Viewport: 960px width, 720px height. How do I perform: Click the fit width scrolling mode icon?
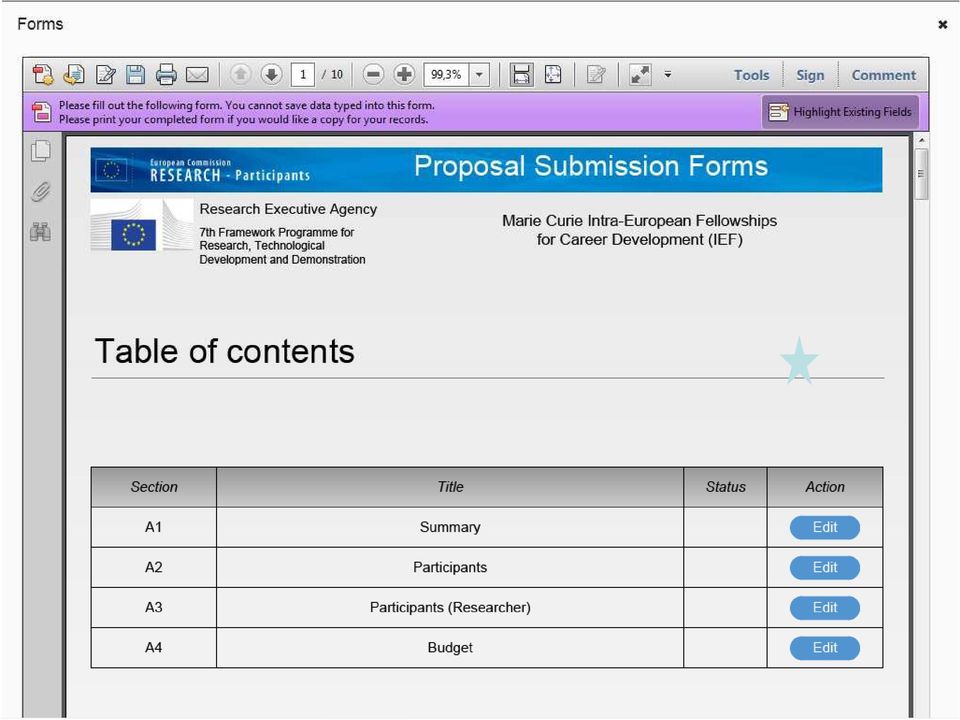pos(522,75)
